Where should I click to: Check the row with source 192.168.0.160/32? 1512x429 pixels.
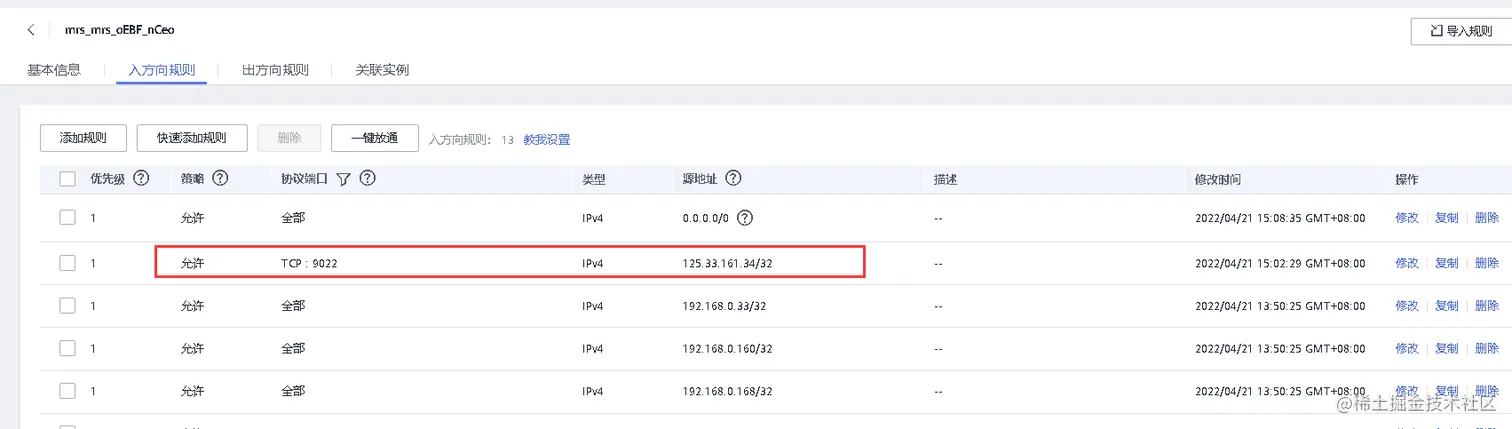pyautogui.click(x=68, y=348)
